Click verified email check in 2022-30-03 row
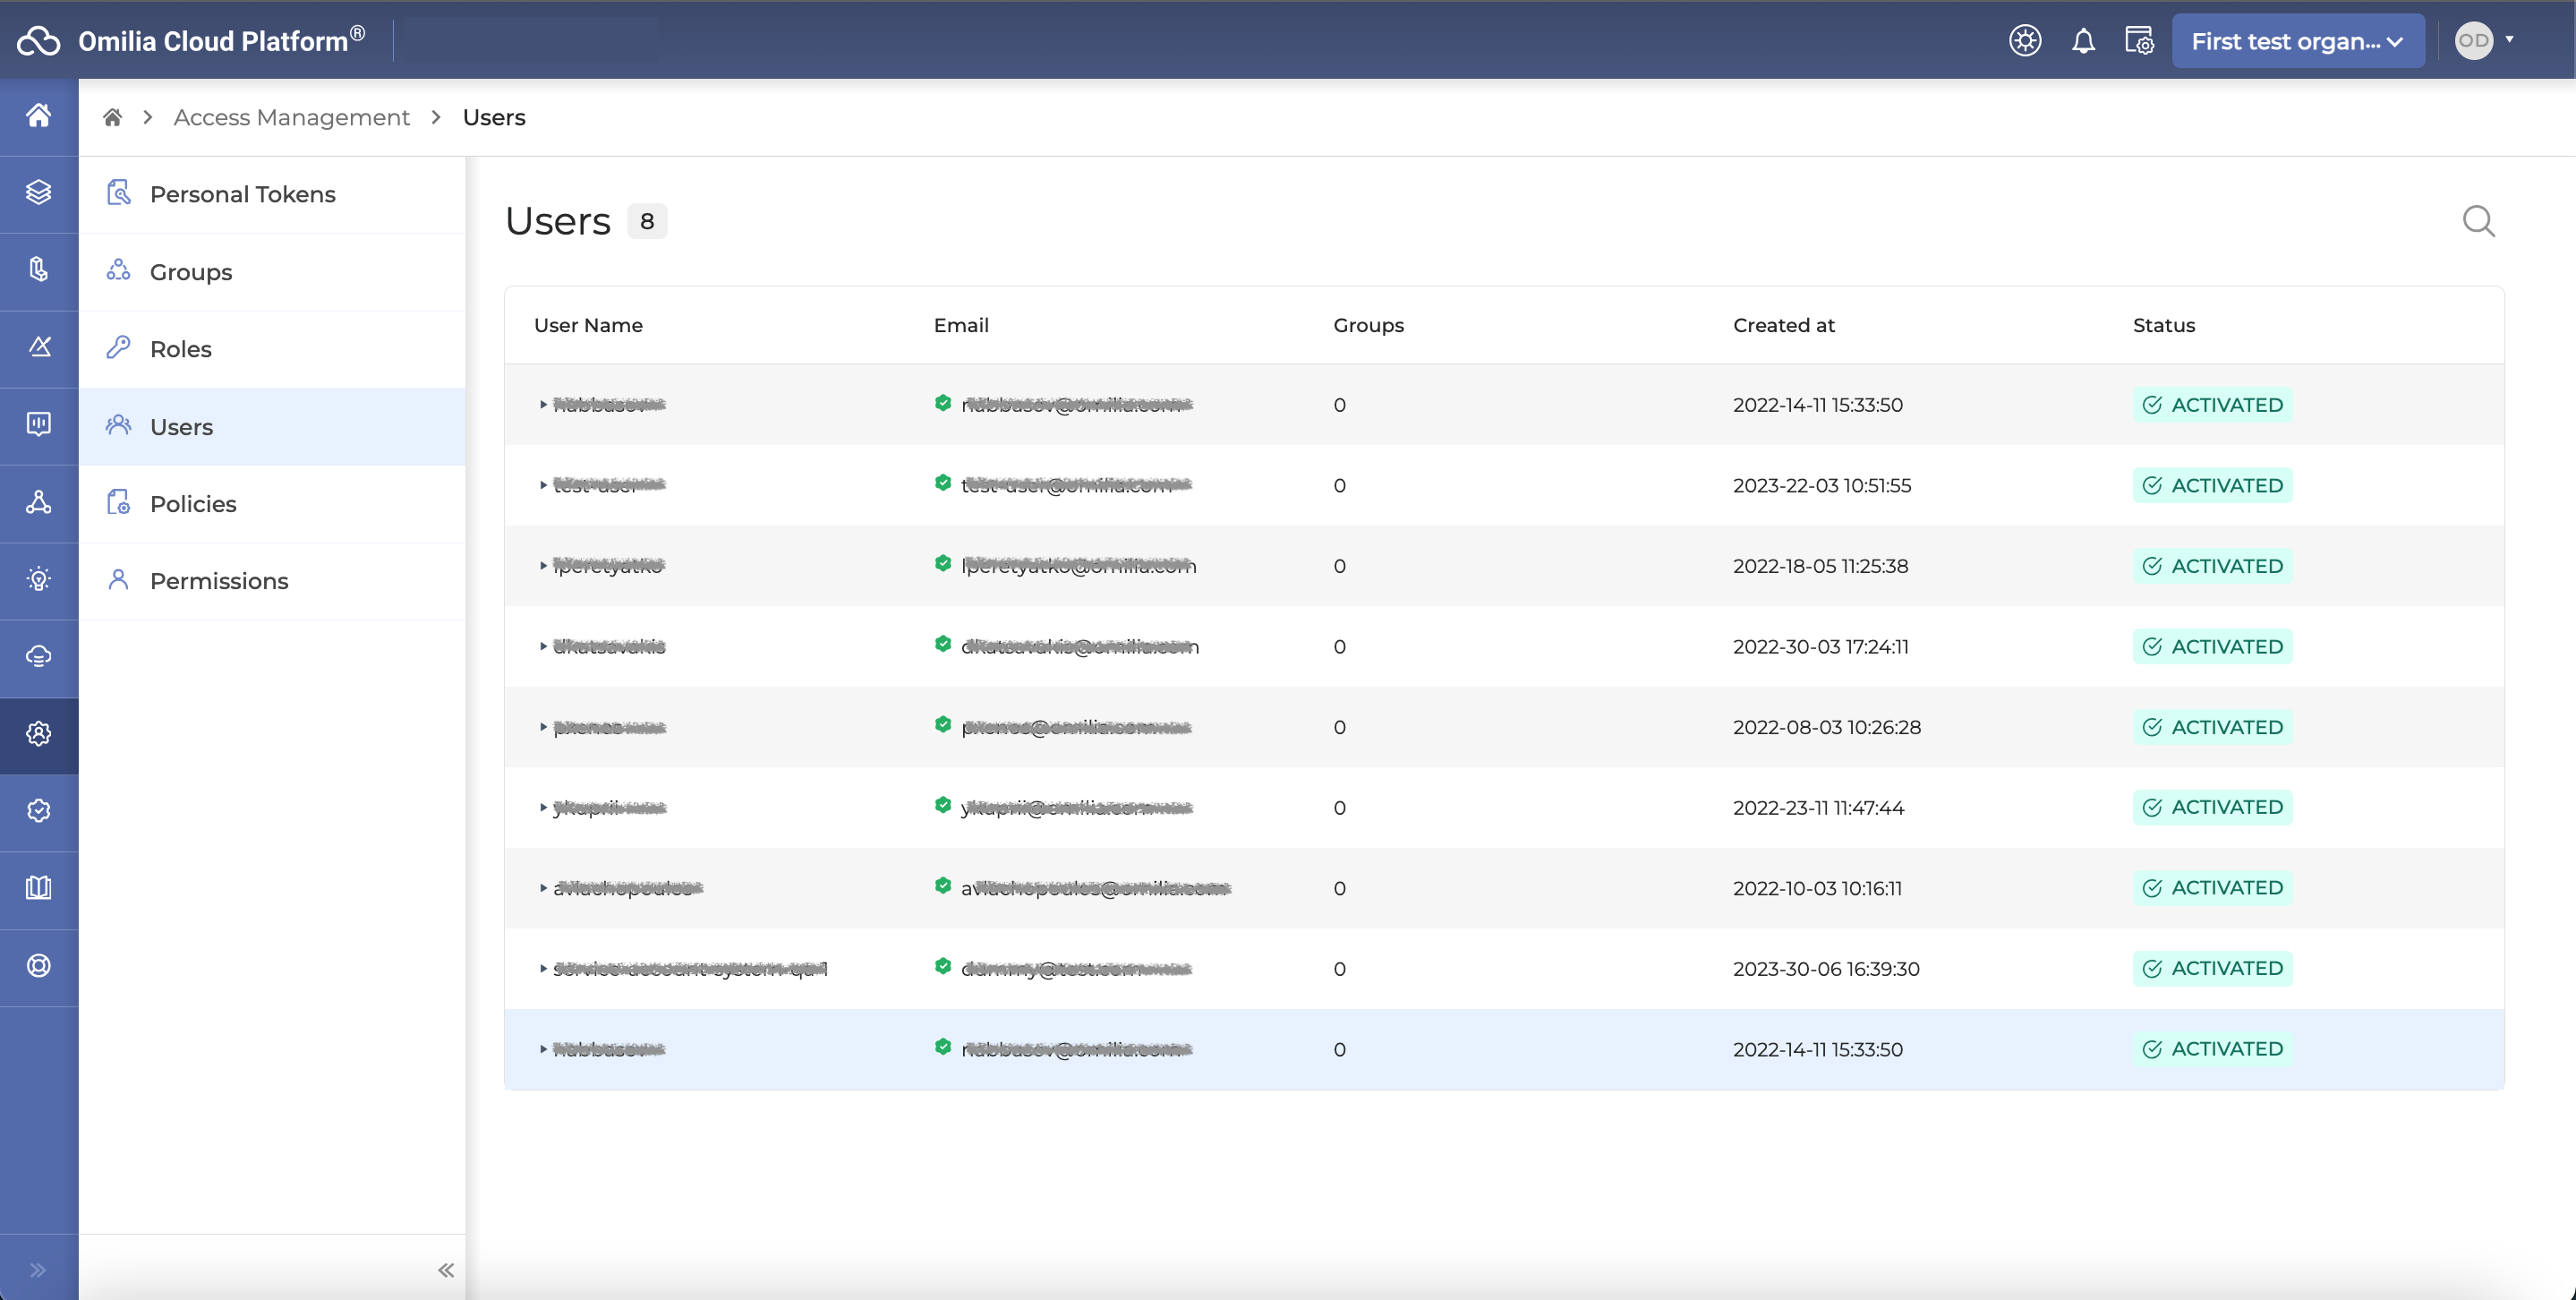This screenshot has width=2576, height=1300. pos(942,644)
